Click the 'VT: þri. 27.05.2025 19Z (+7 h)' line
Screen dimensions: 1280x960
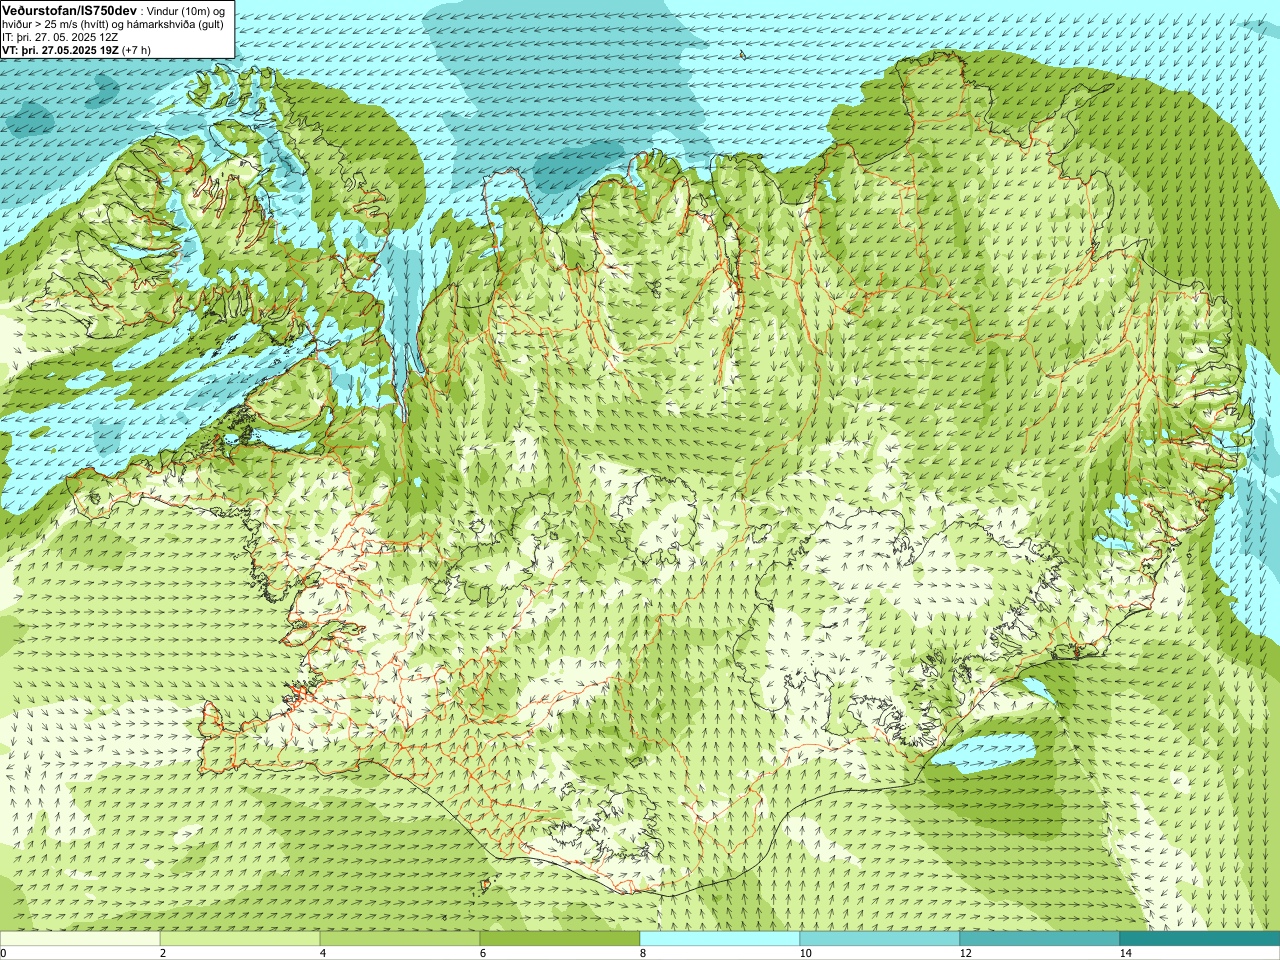pos(76,49)
